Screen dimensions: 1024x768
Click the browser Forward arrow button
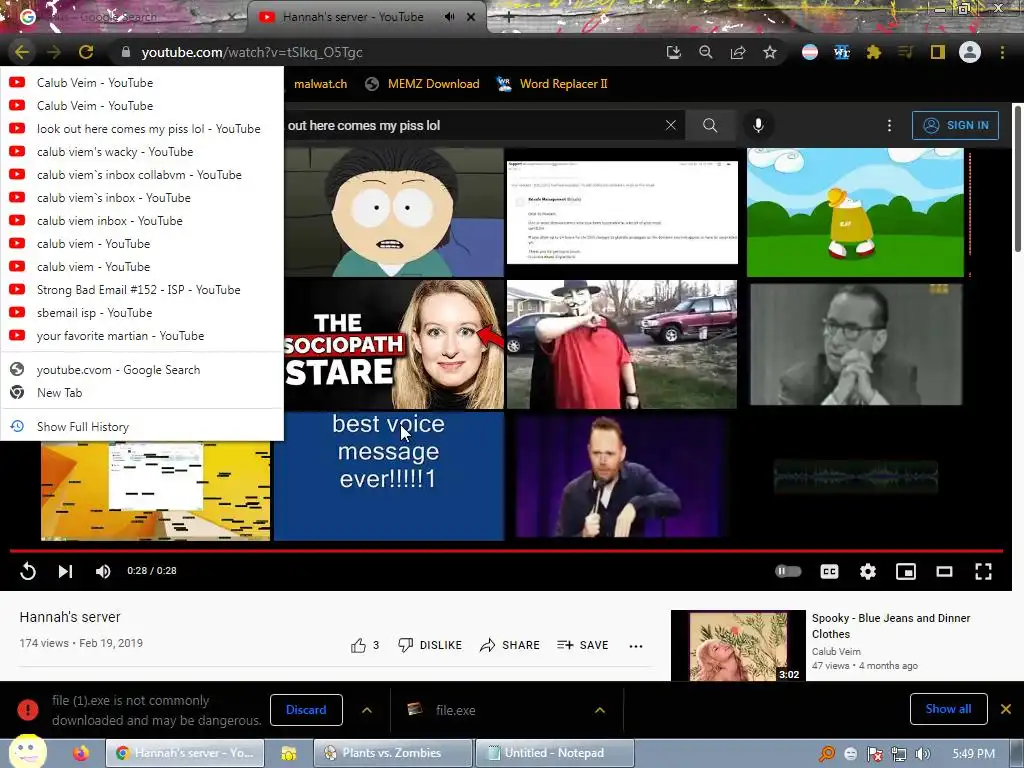point(54,52)
